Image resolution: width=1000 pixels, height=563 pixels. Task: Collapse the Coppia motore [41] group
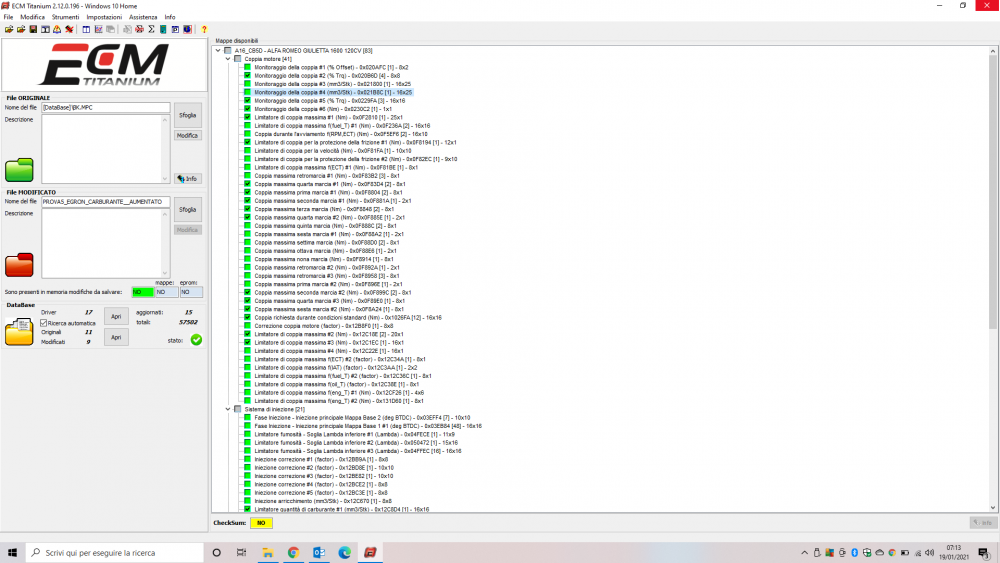228,59
